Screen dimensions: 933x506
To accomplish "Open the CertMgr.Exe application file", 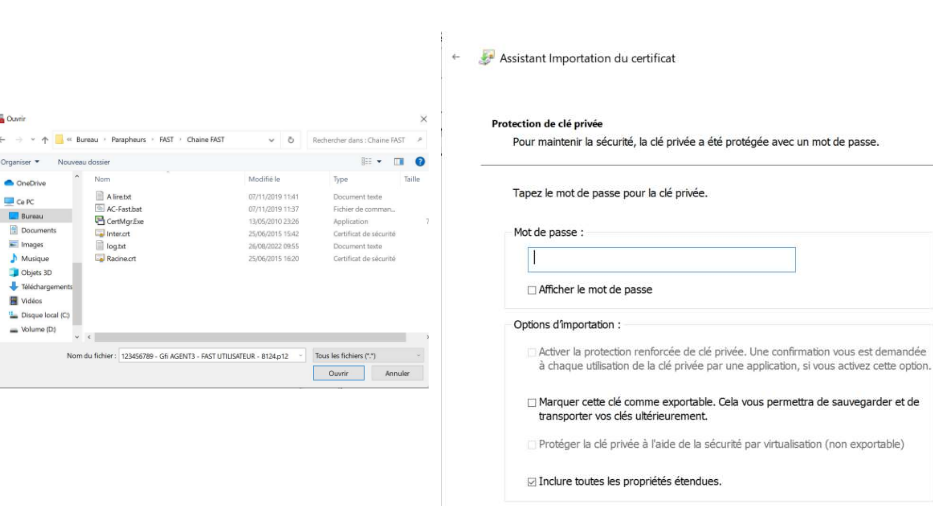I will click(x=125, y=221).
